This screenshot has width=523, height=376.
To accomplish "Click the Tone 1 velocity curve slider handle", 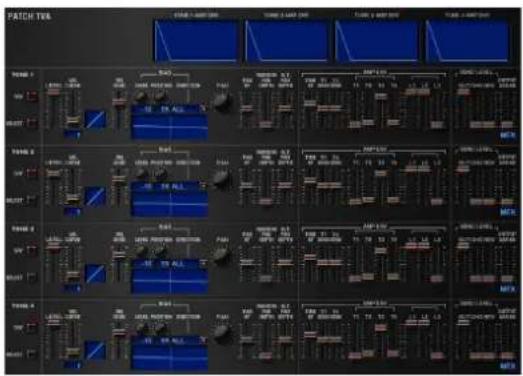I will (x=72, y=121).
